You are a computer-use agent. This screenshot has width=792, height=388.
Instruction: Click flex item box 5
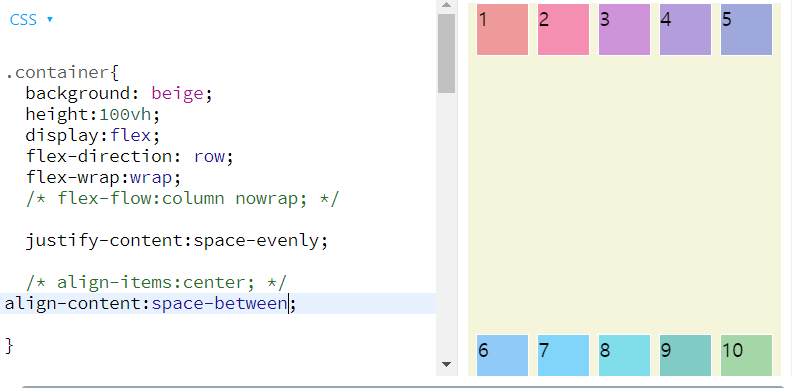coord(747,29)
